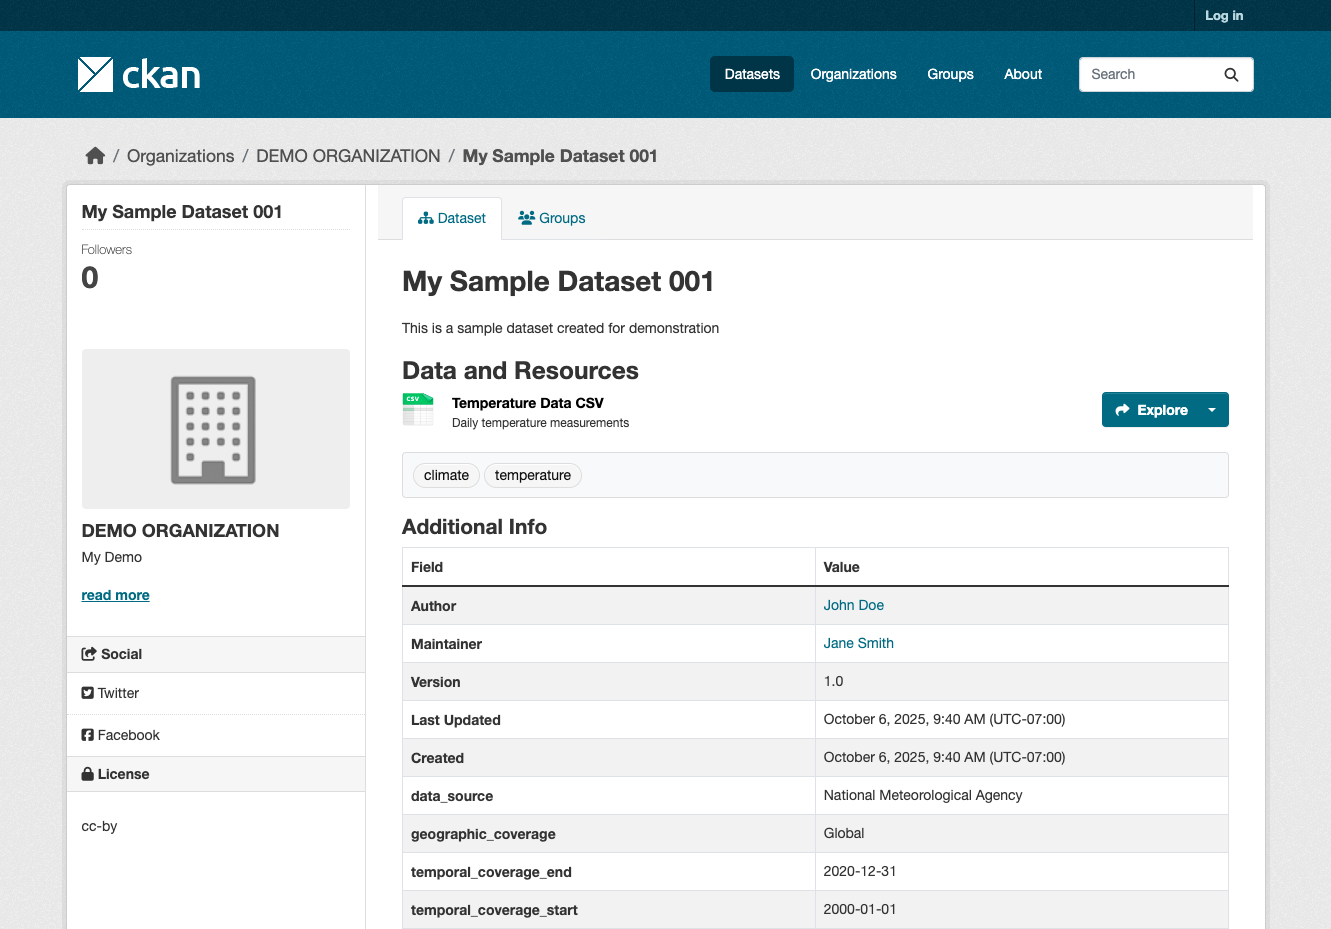
Task: Click DEMO ORGANIZATION breadcrumb link
Action: (348, 156)
